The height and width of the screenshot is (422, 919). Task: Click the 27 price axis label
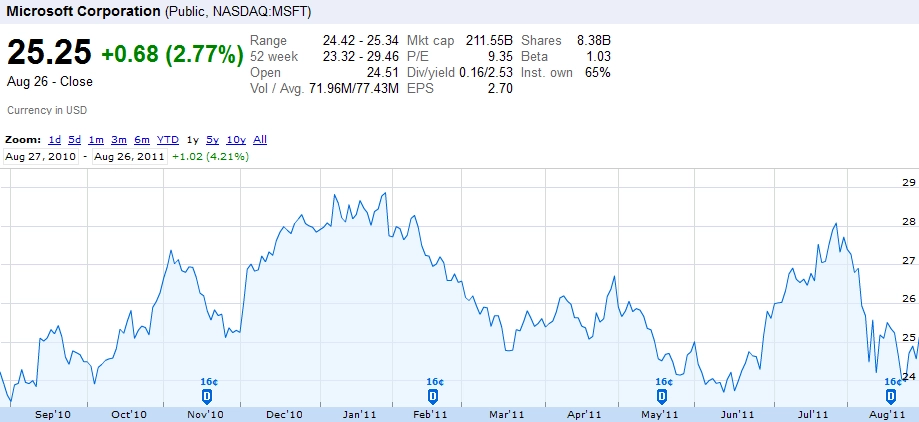tap(909, 260)
